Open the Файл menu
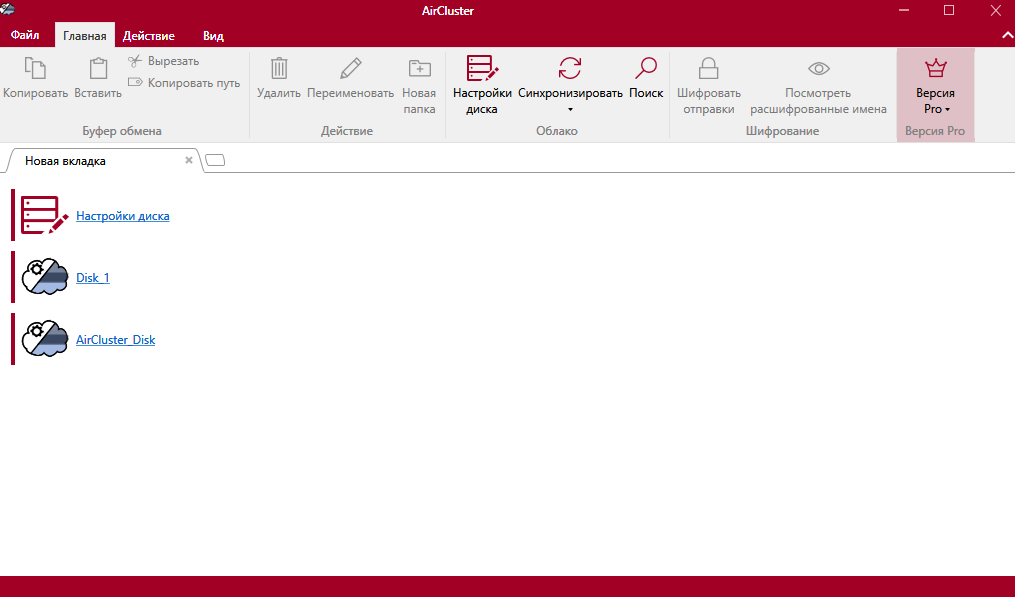 tap(25, 35)
